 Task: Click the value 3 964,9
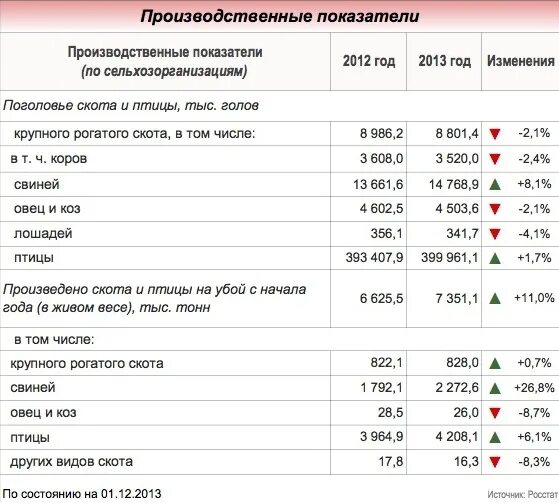[381, 437]
